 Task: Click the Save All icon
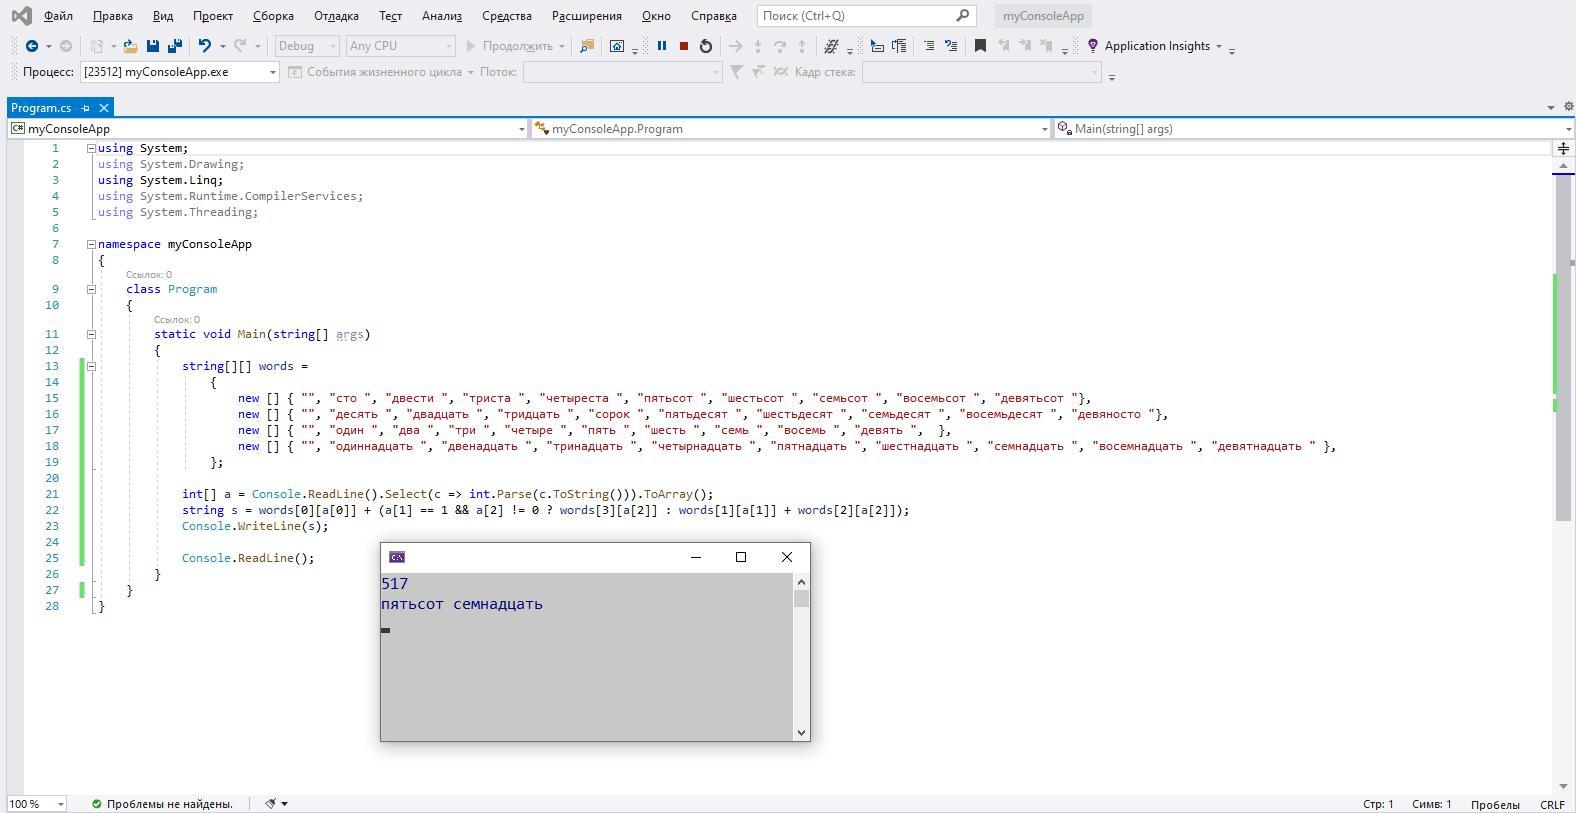(x=175, y=46)
